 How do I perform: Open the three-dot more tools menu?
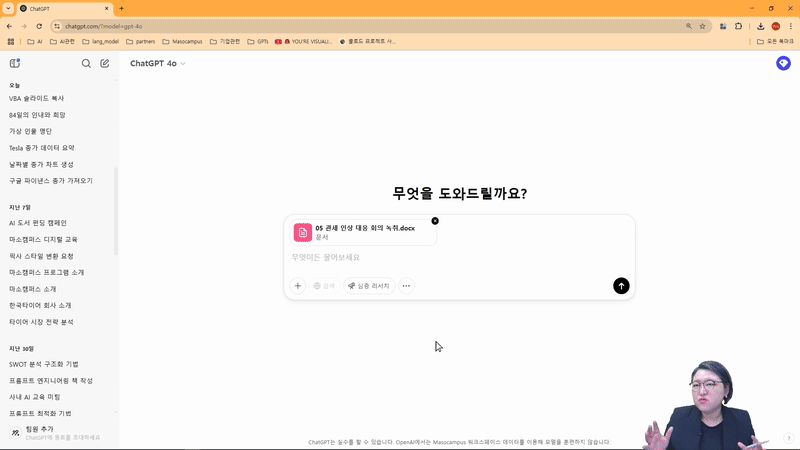(x=406, y=286)
